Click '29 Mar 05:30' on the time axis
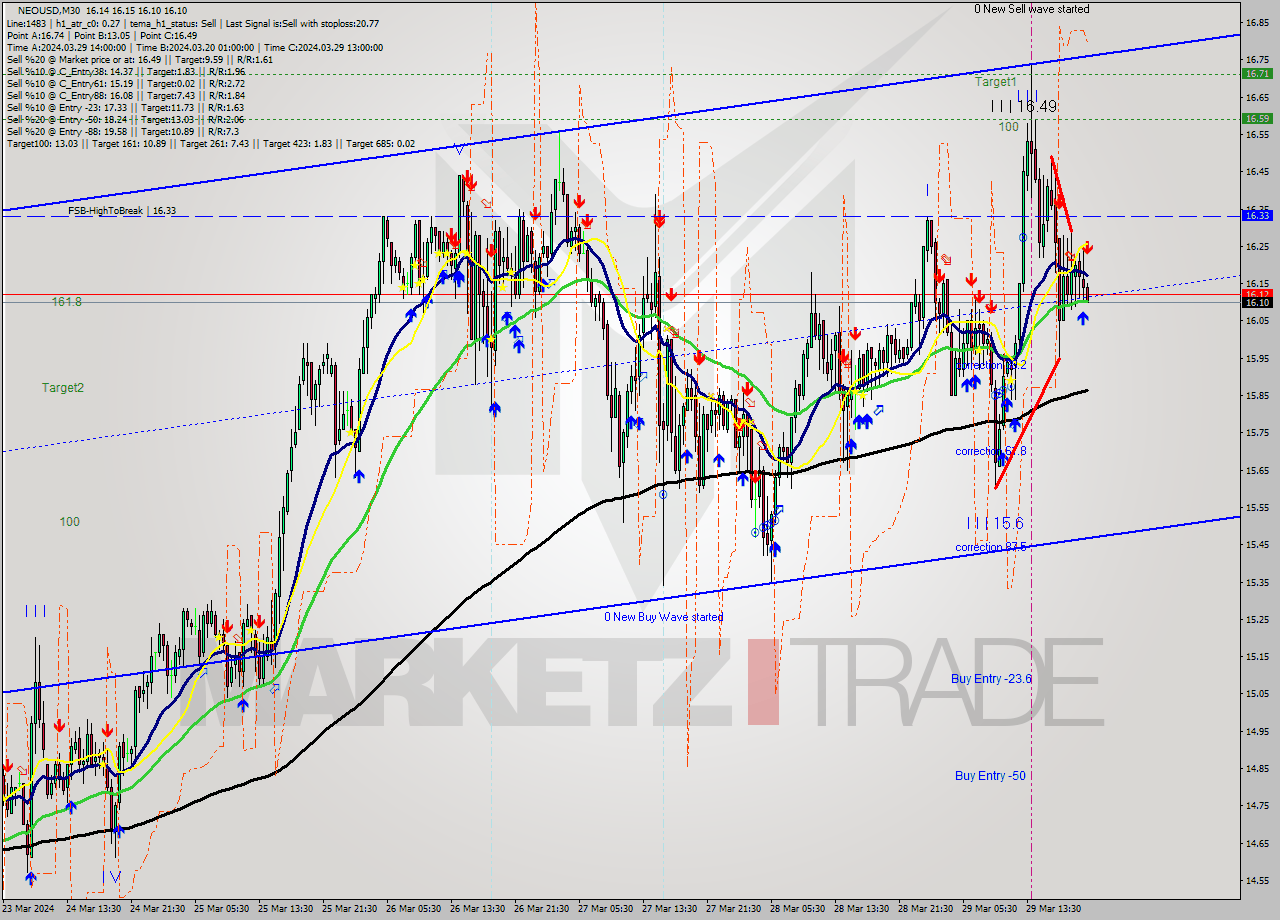 [990, 909]
